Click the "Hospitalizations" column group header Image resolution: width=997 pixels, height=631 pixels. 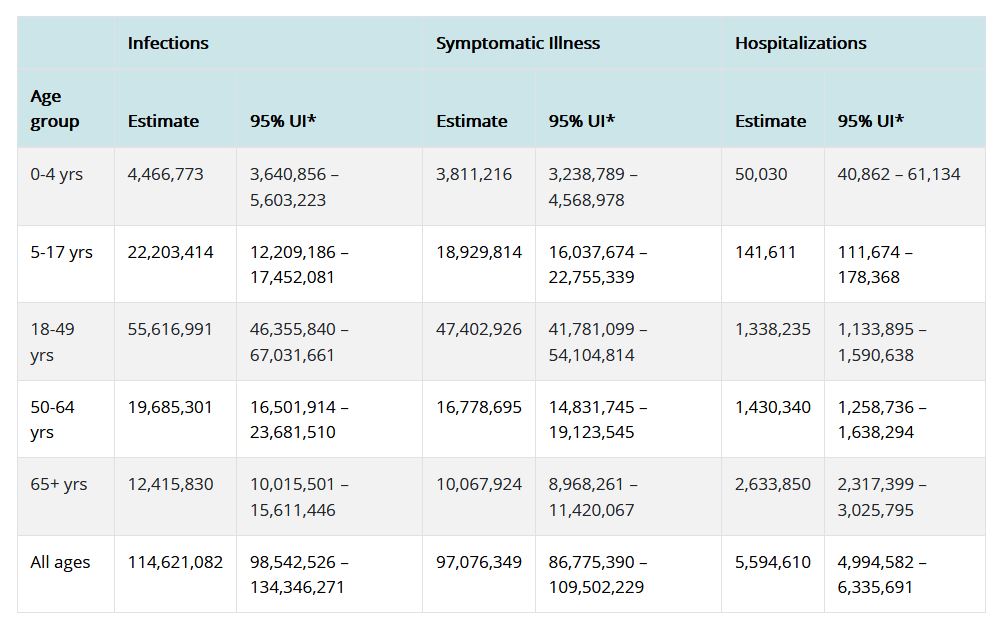click(800, 43)
